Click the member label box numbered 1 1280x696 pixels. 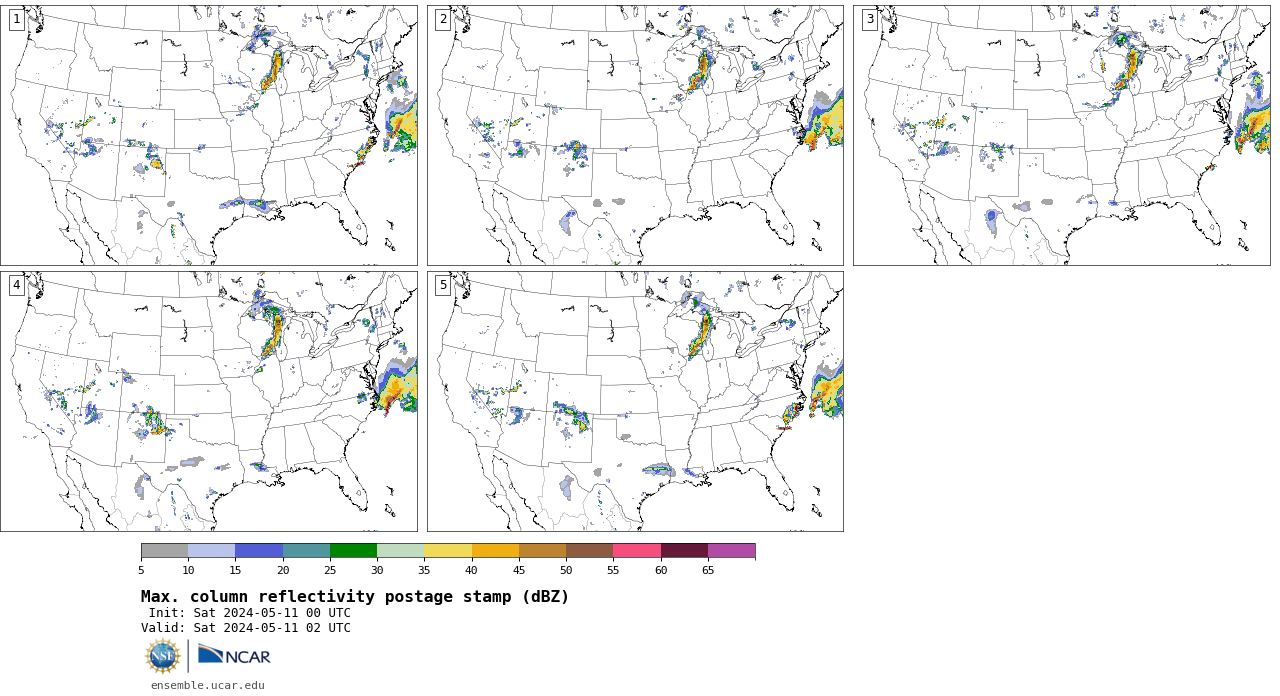coord(16,19)
